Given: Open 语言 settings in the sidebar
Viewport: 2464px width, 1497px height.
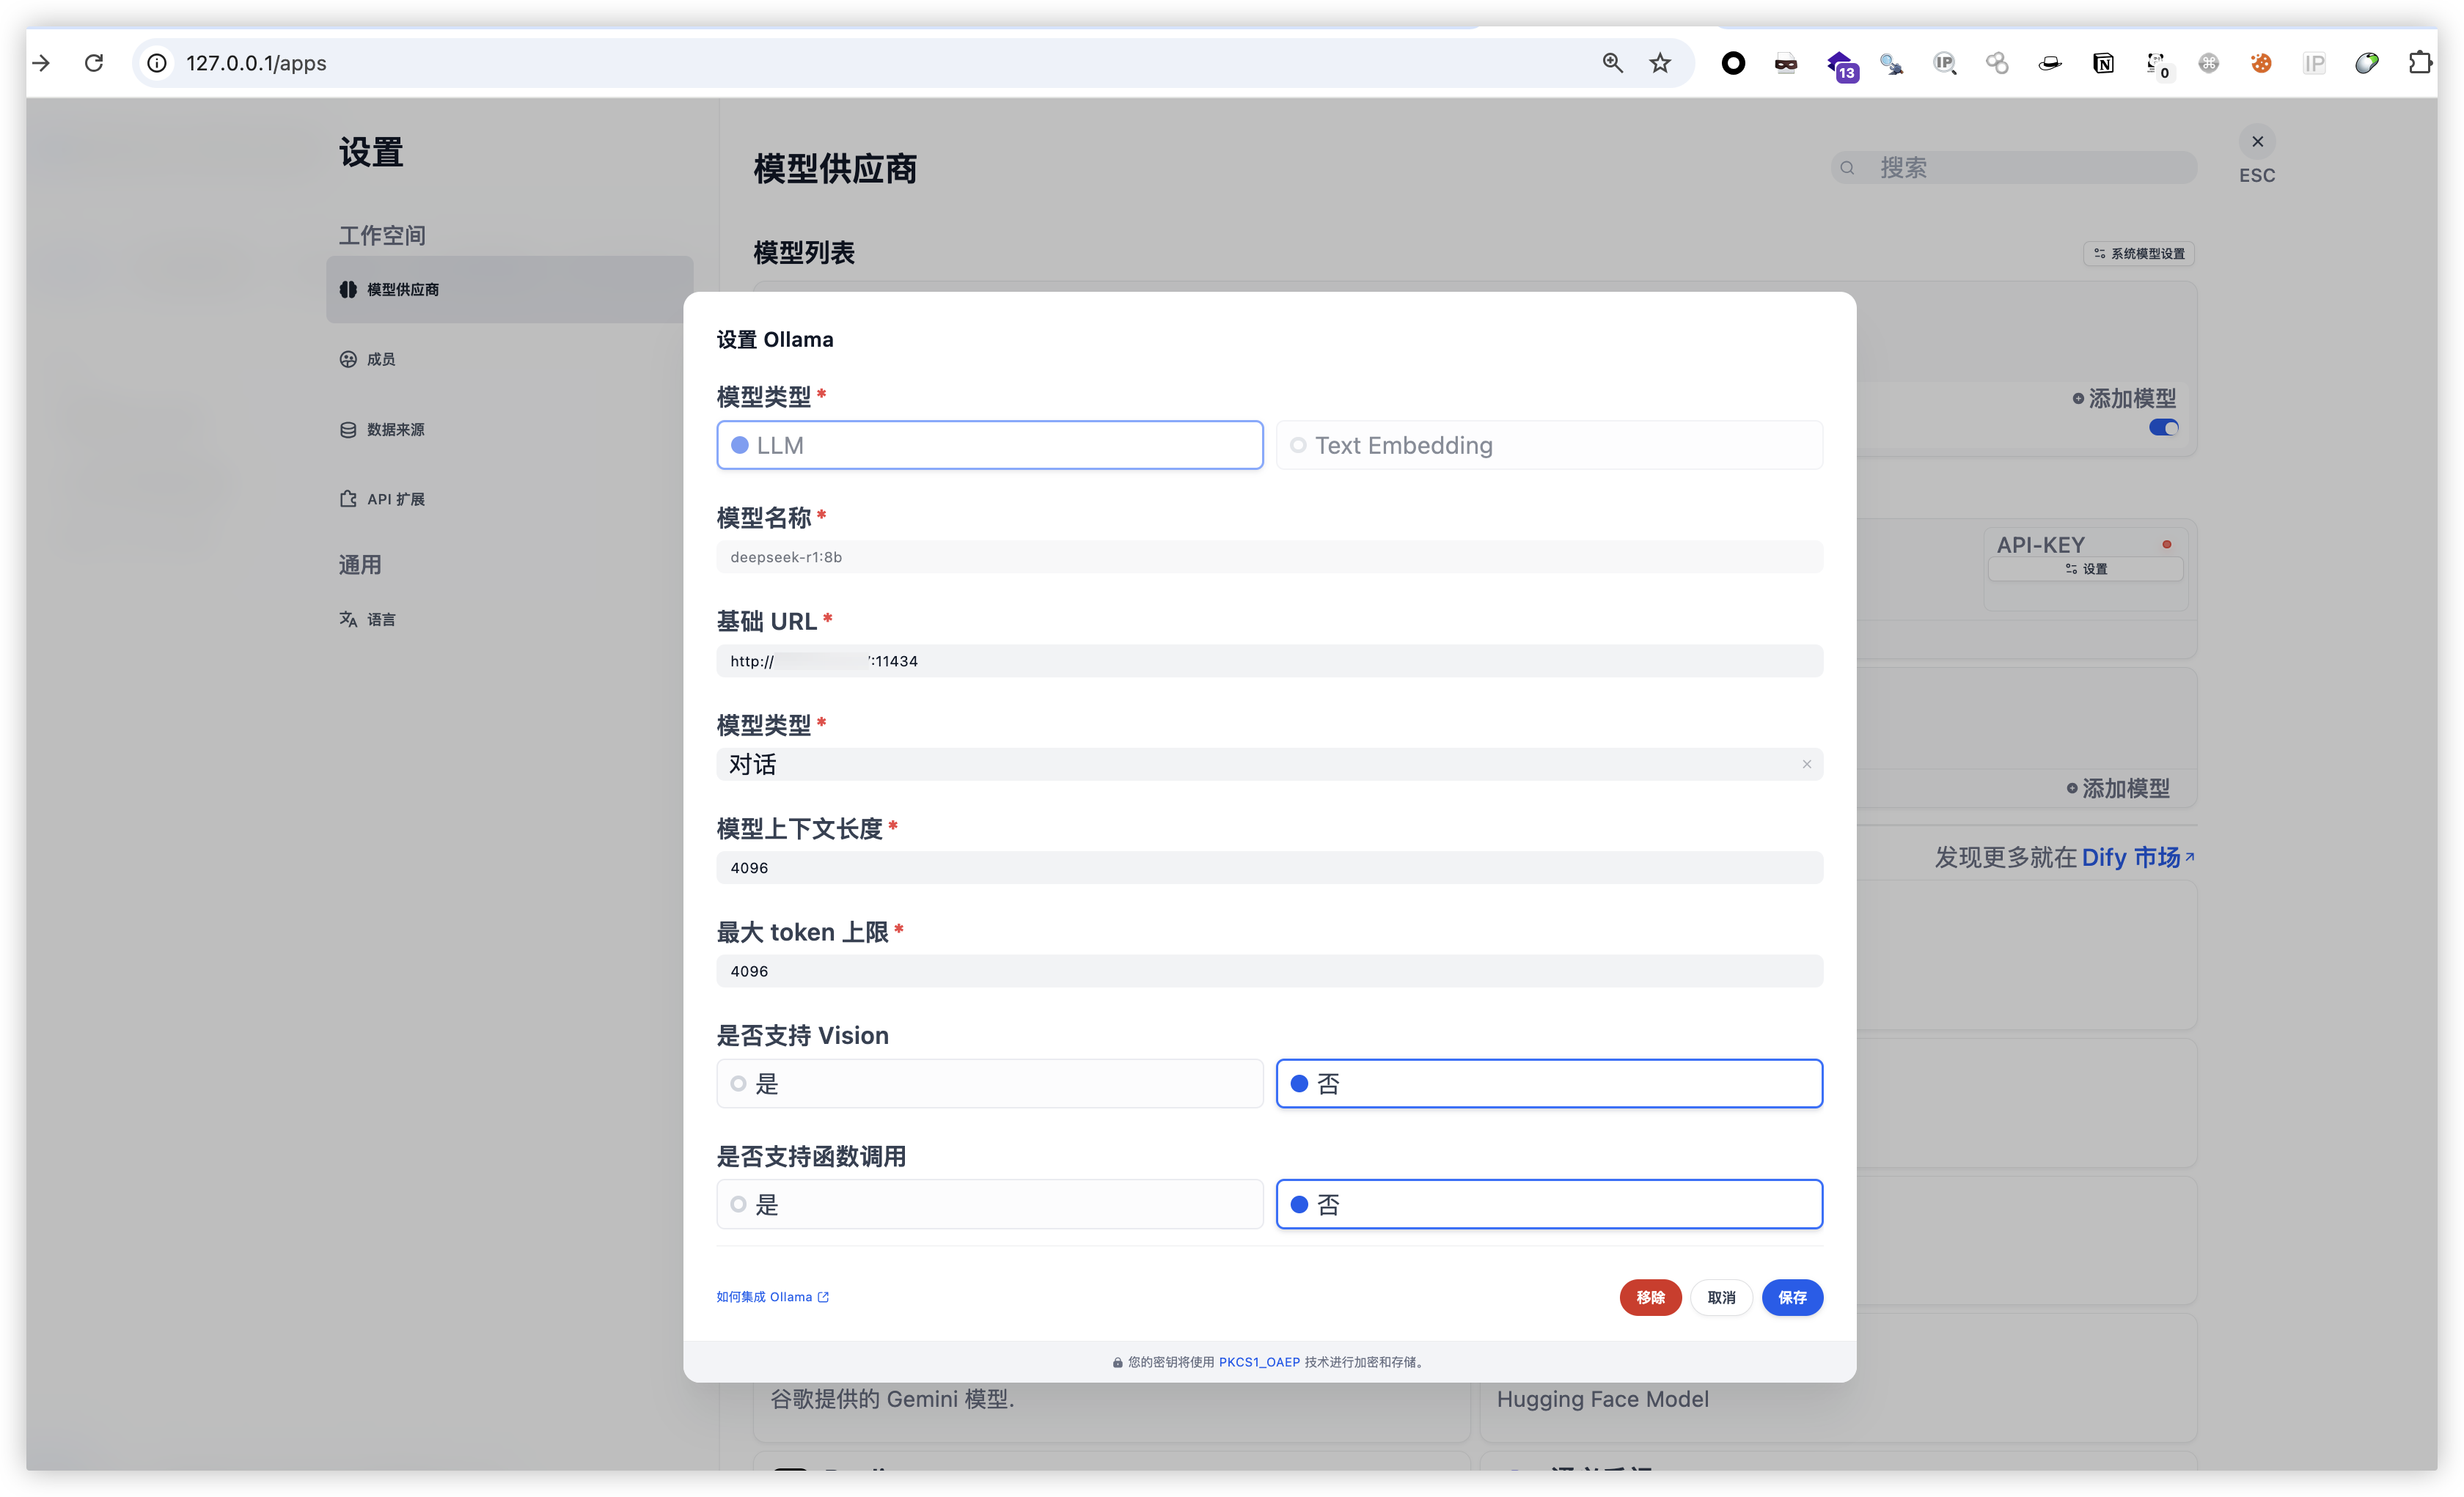Looking at the screenshot, I should (367, 619).
